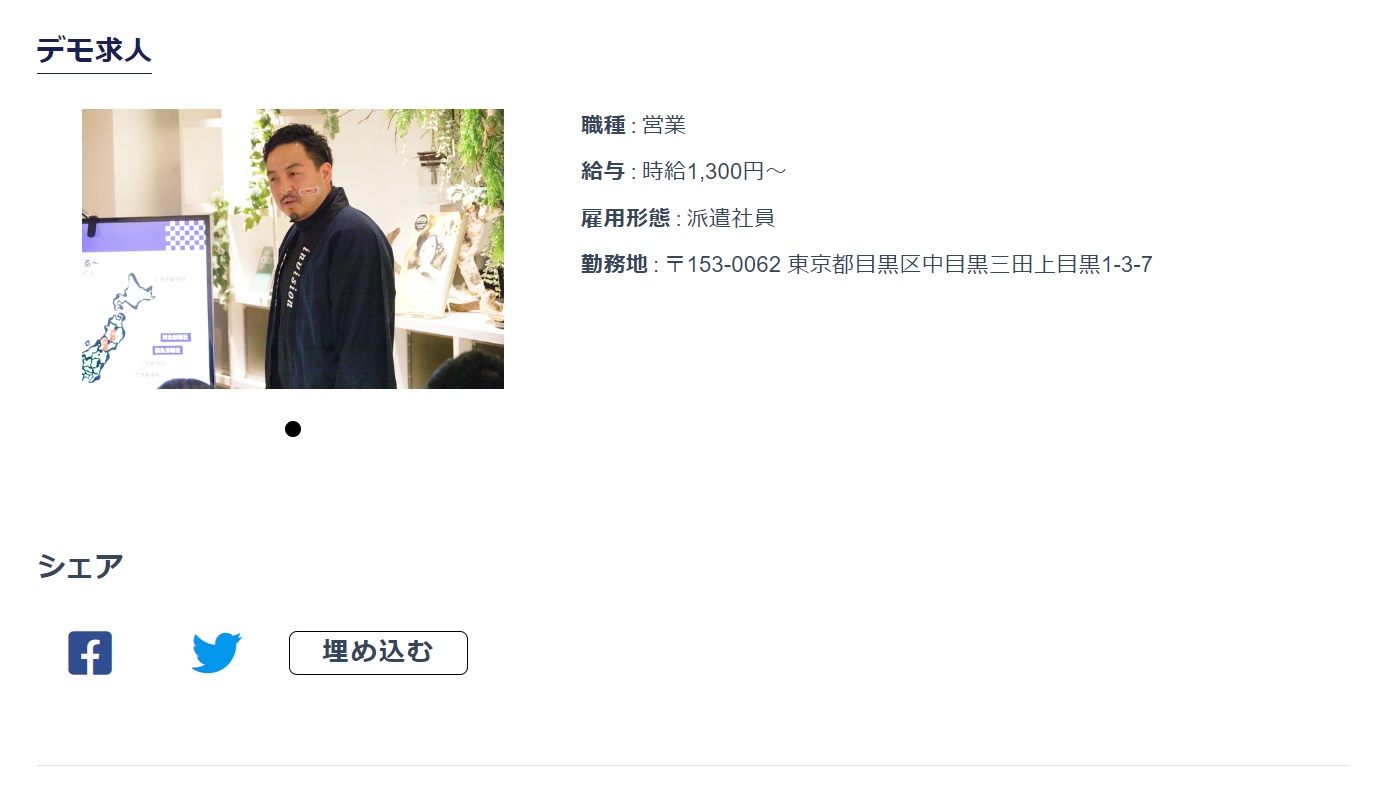1386x793 pixels.
Task: Select the 派遣社員 employment type text
Action: point(731,218)
